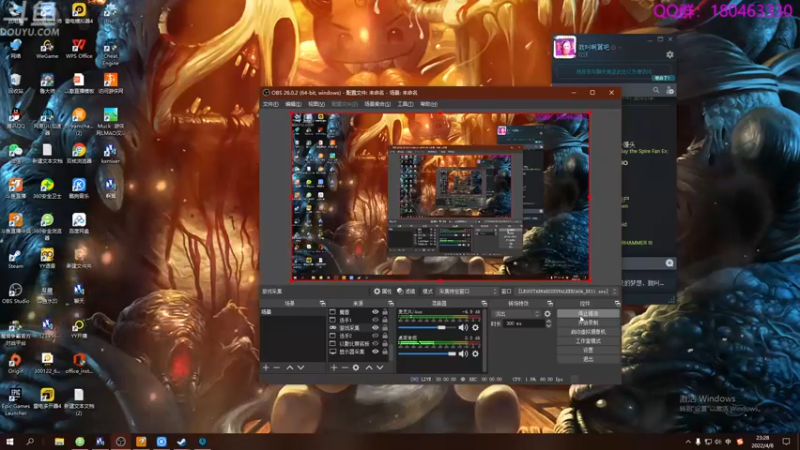Move the scene down with arrow icon
The height and width of the screenshot is (450, 800).
tap(301, 367)
